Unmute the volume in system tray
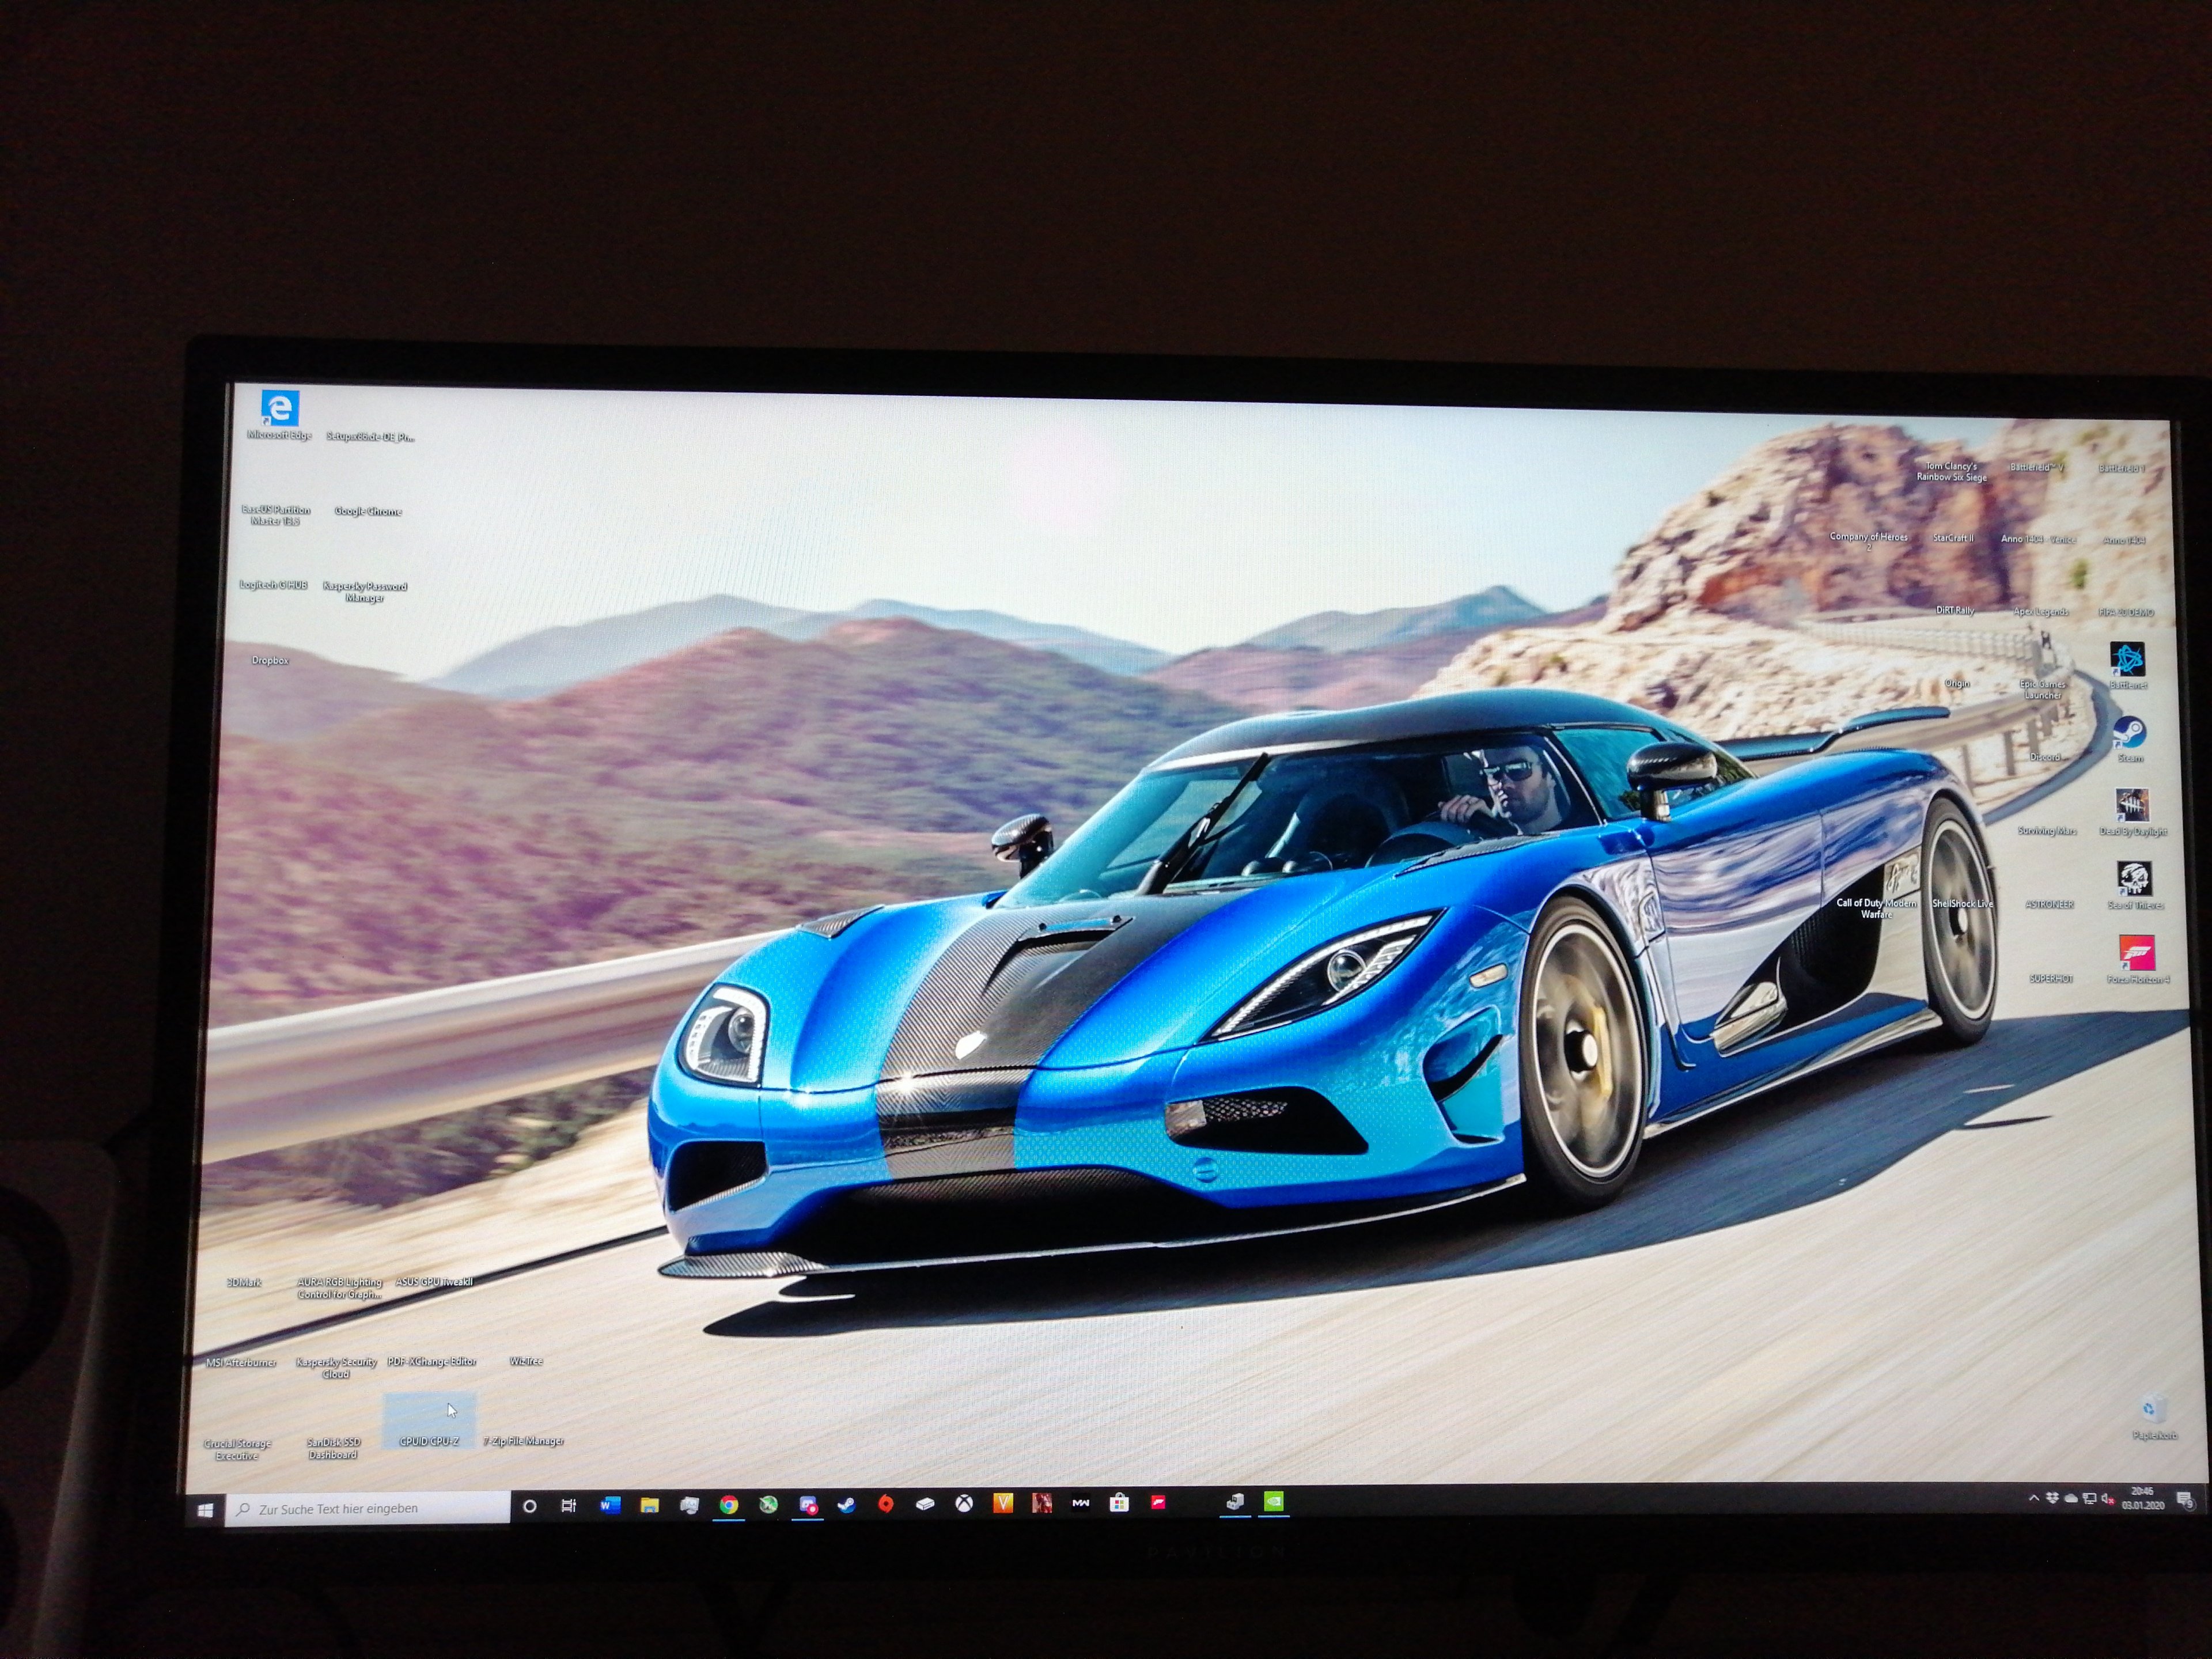 pyautogui.click(x=2108, y=1499)
